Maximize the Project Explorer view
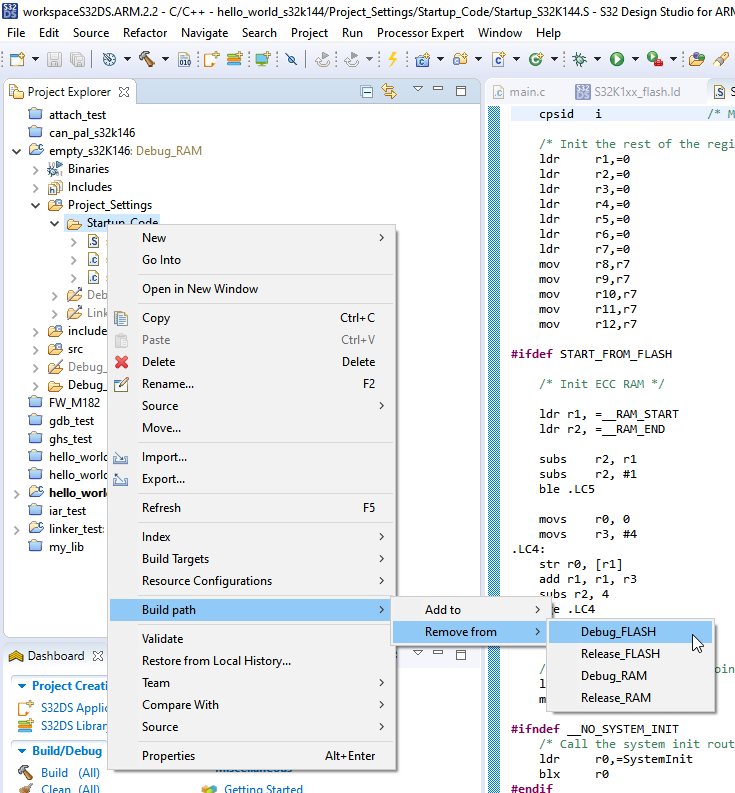Image resolution: width=735 pixels, height=793 pixels. pyautogui.click(x=461, y=92)
